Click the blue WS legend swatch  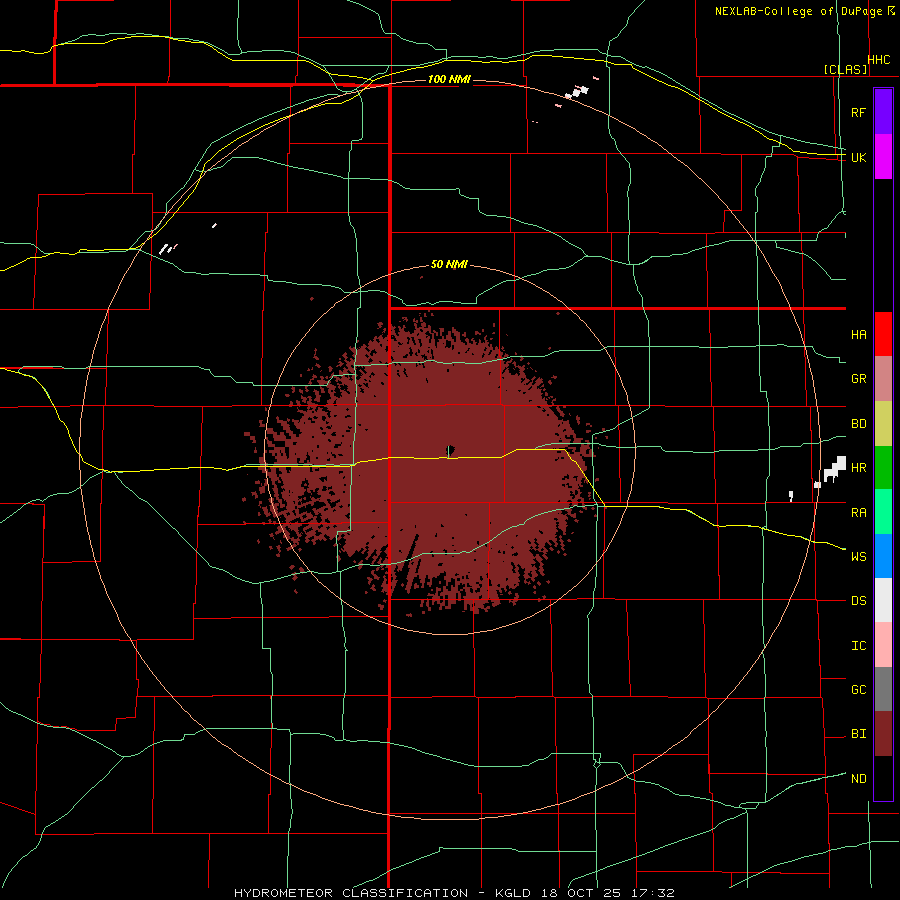tap(883, 556)
